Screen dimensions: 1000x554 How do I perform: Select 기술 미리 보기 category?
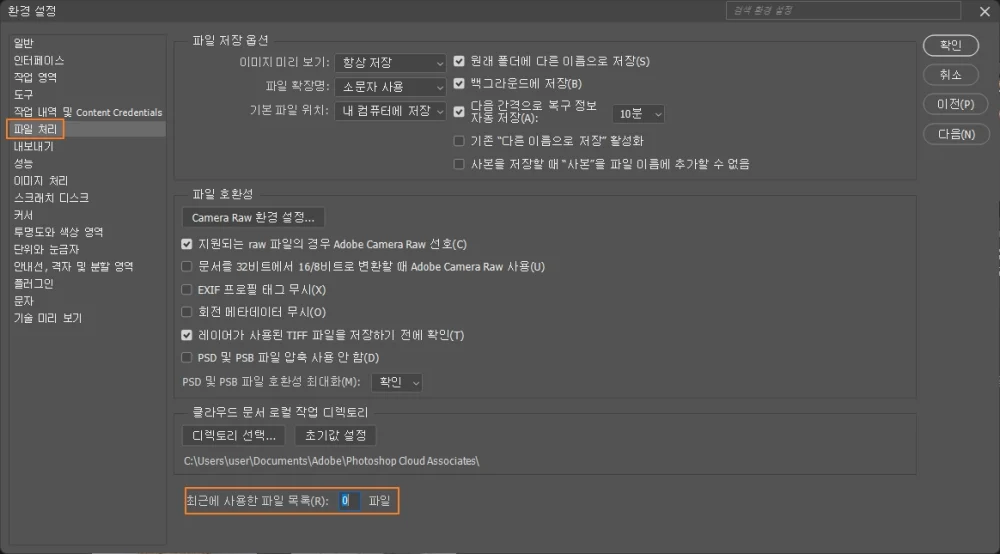(48, 318)
